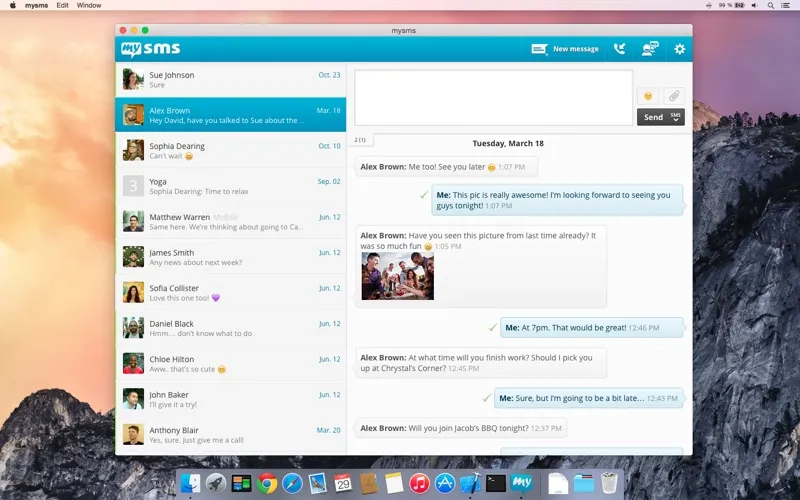Open Sophia Dearing conversation
The image size is (800, 500).
(231, 151)
